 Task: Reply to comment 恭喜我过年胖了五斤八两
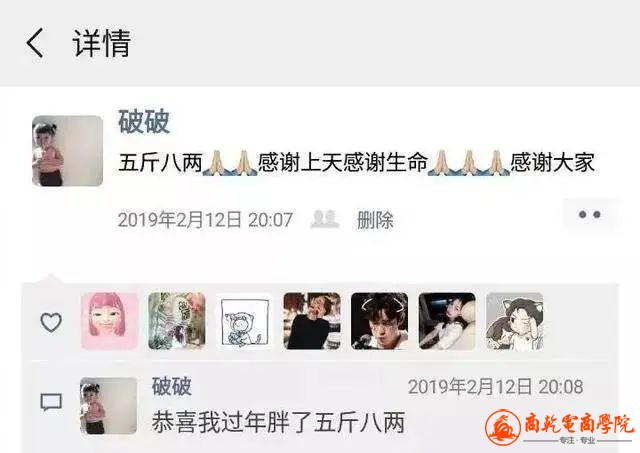coord(278,422)
